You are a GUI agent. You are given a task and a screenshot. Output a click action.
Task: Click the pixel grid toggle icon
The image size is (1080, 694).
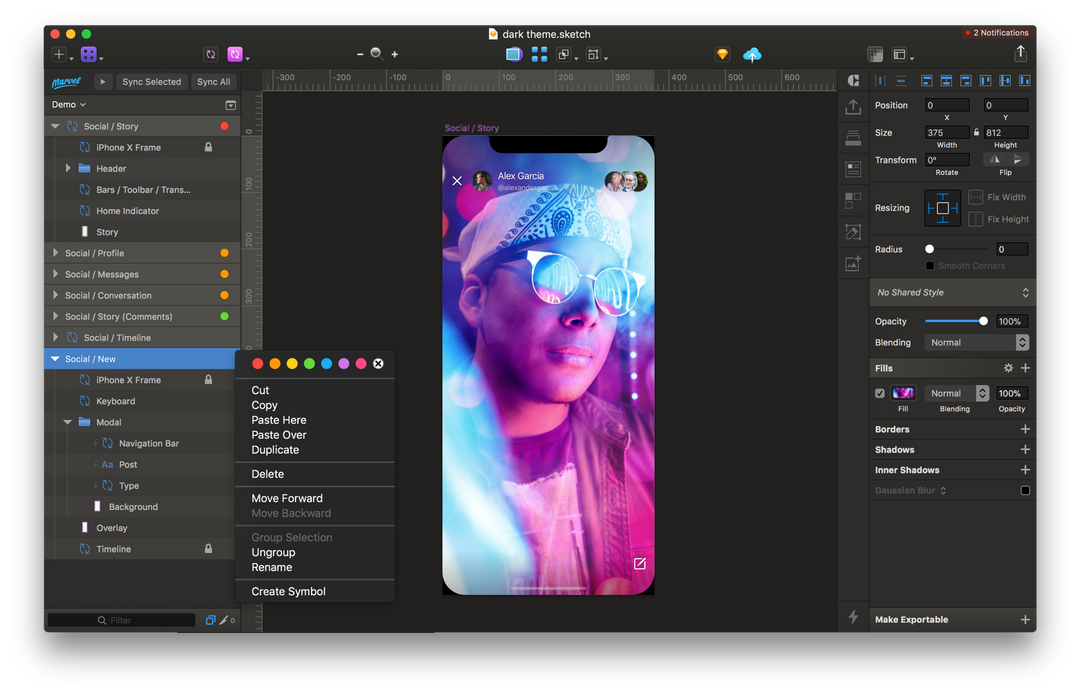[875, 55]
